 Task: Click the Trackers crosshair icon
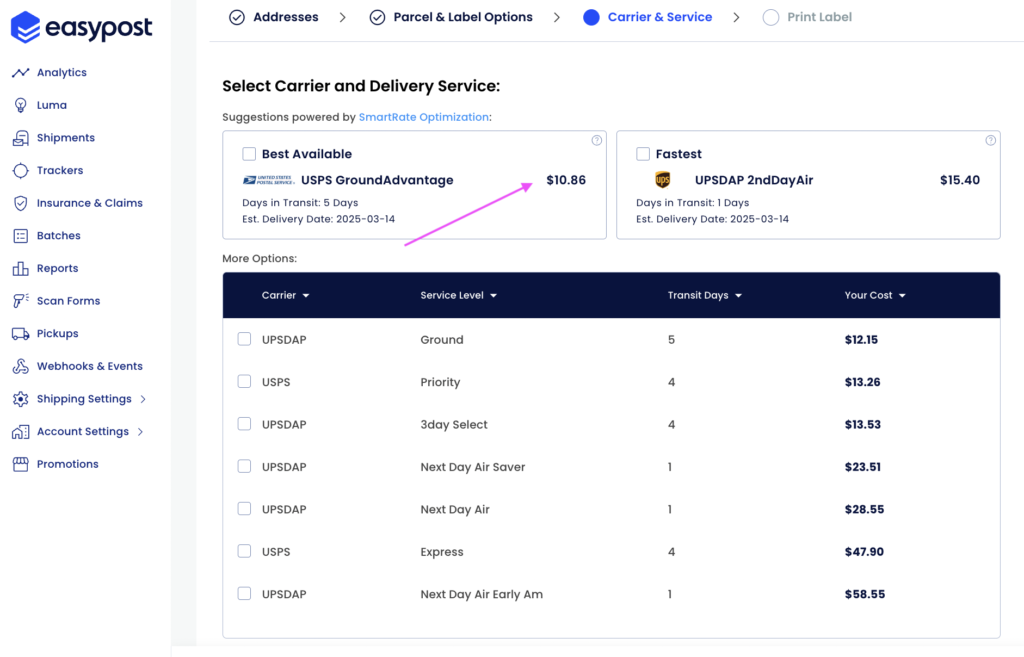coord(20,171)
